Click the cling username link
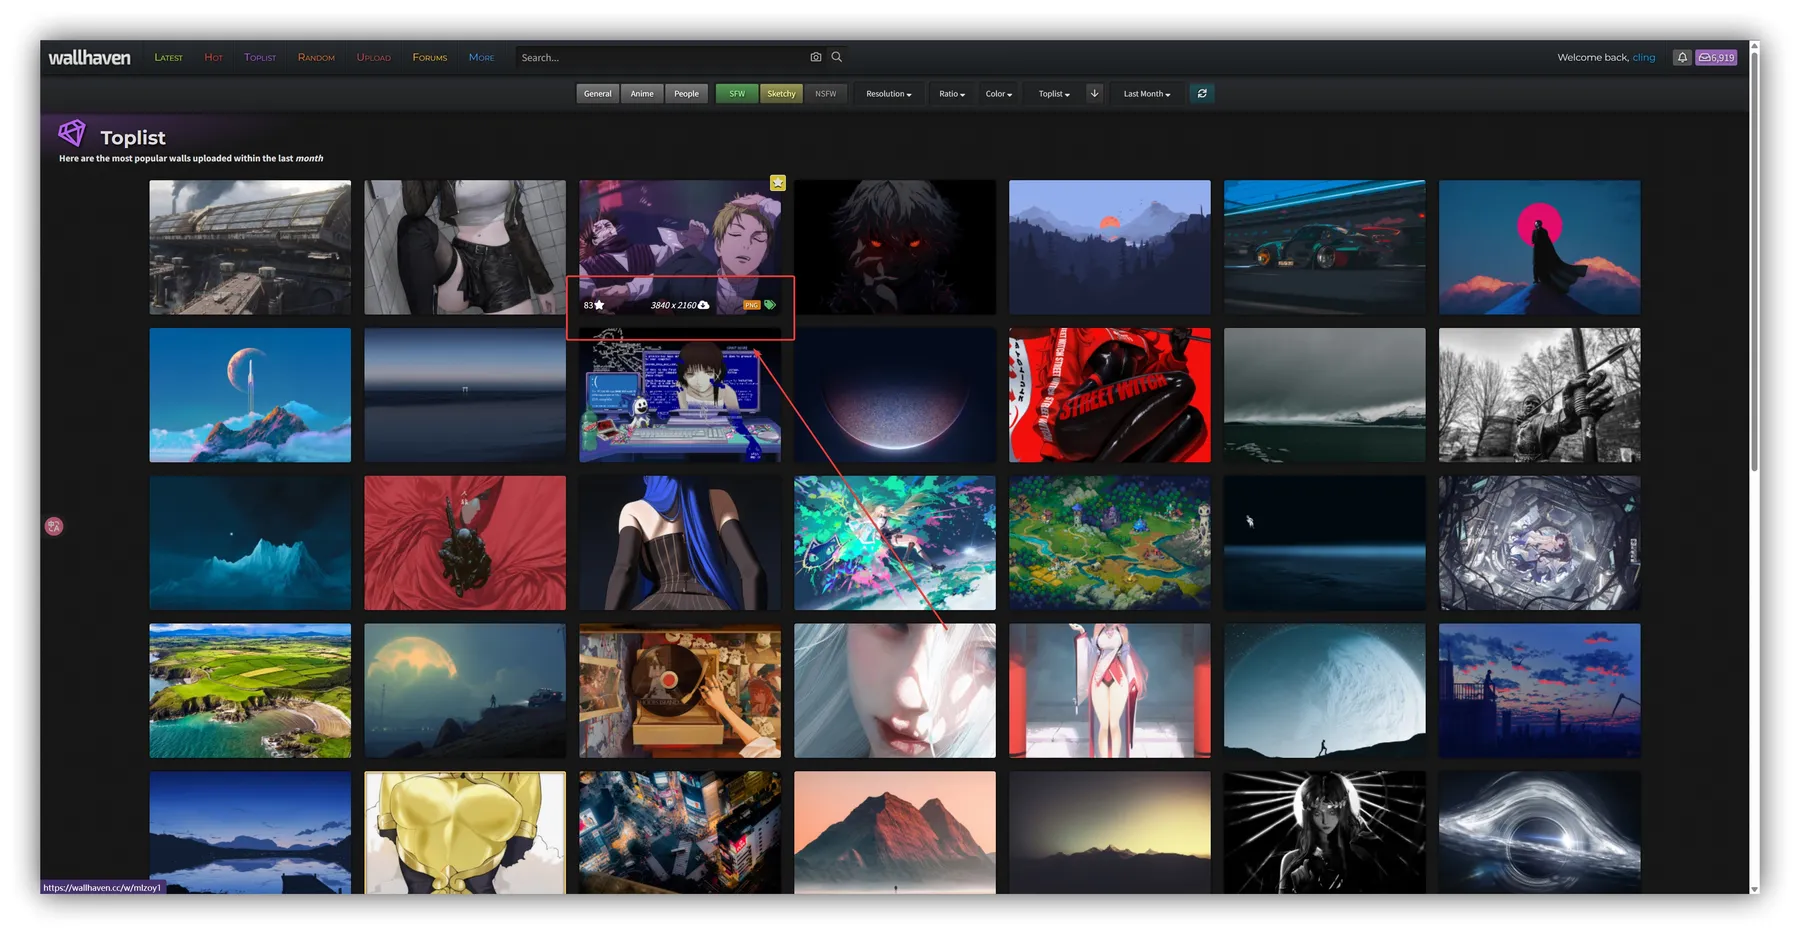1800x934 pixels. tap(1643, 57)
